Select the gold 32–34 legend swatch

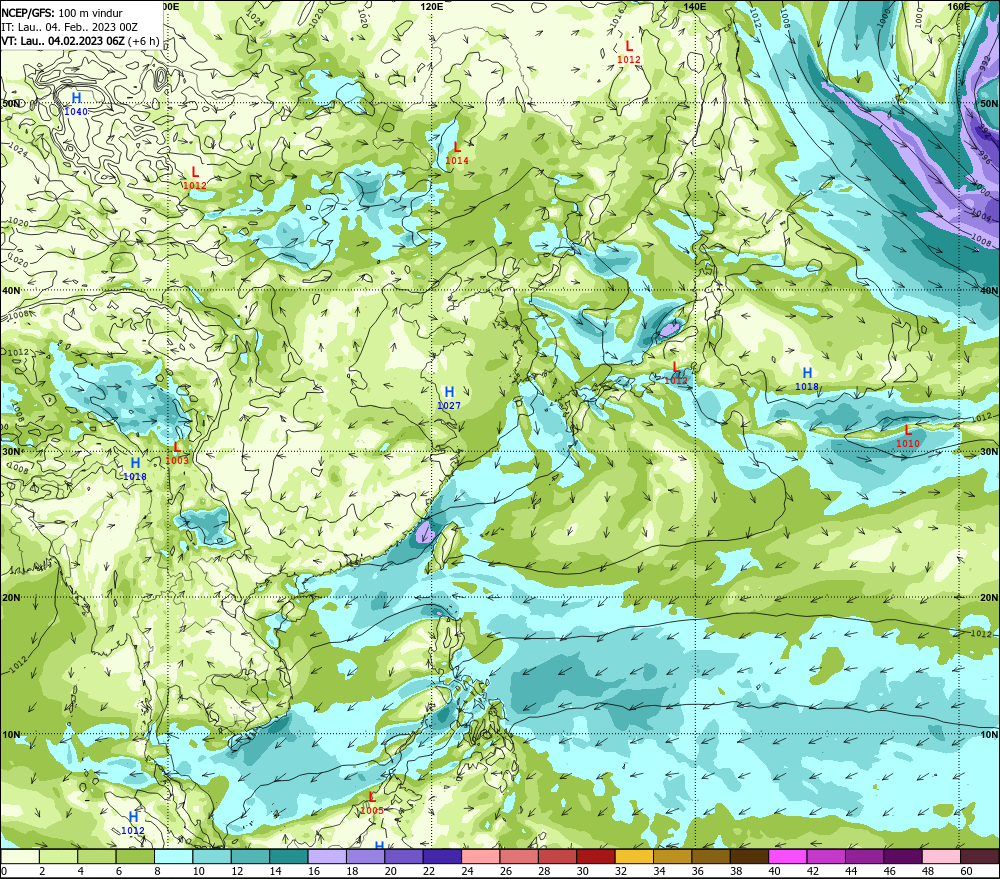[x=634, y=857]
